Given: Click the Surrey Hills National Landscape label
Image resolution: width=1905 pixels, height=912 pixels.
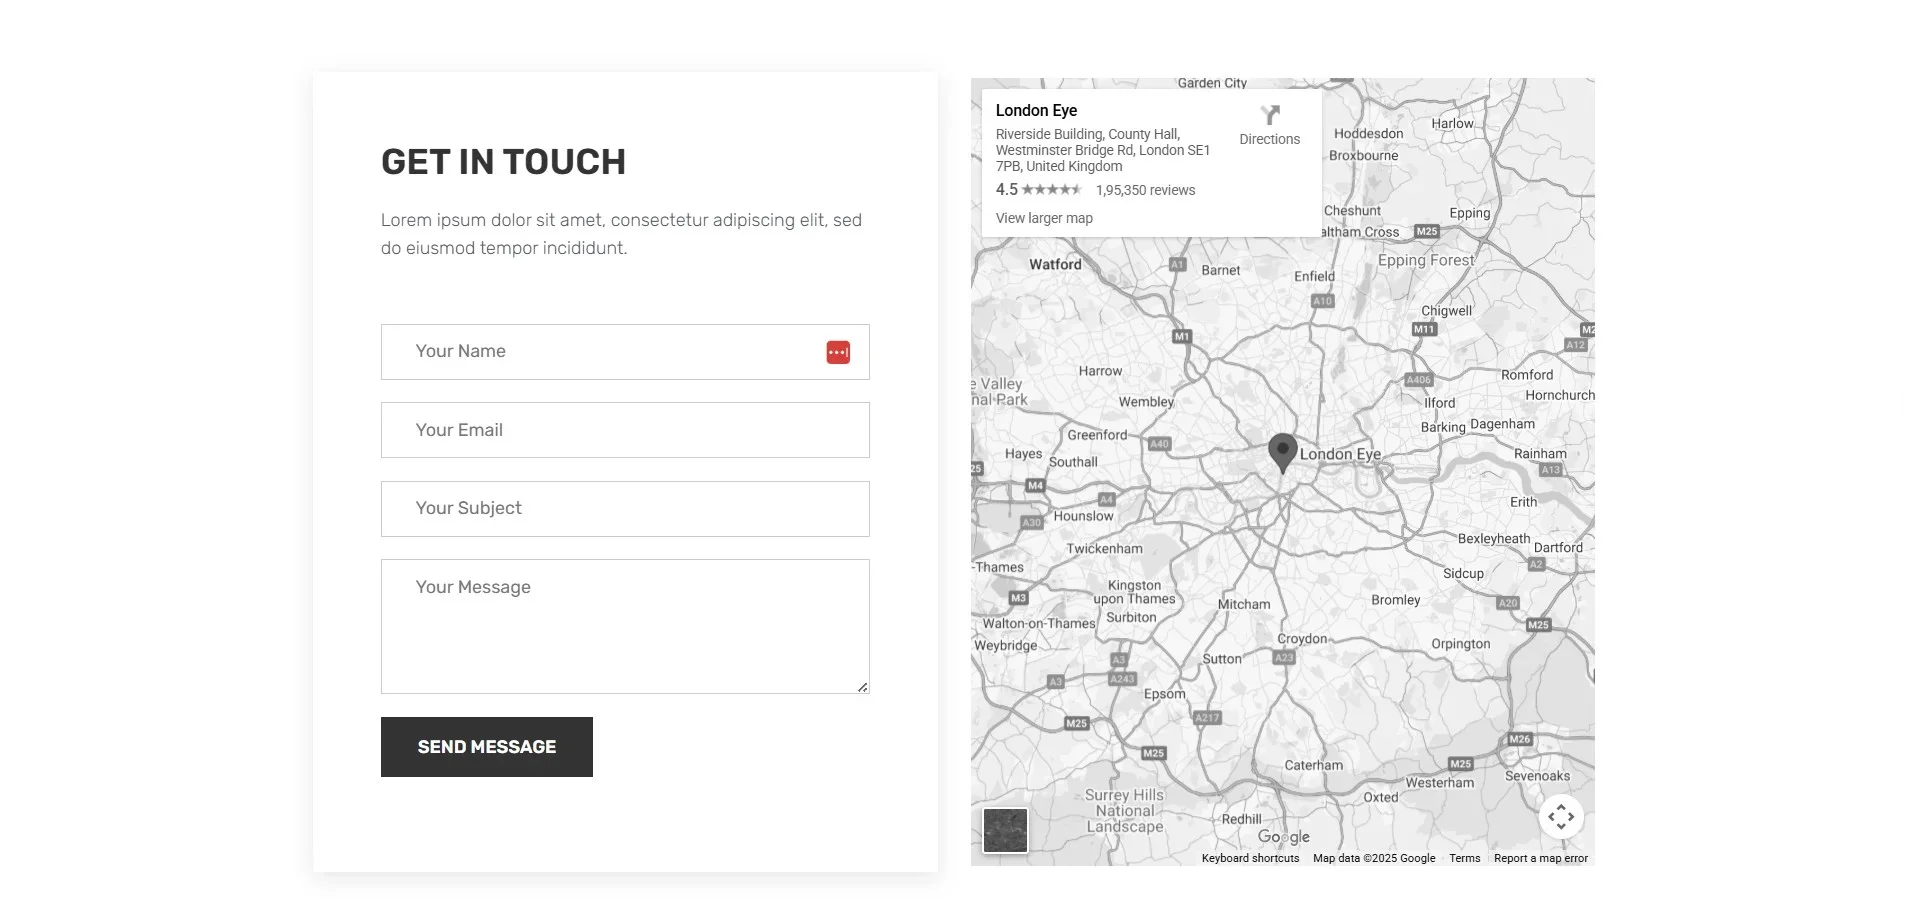Looking at the screenshot, I should (1125, 811).
